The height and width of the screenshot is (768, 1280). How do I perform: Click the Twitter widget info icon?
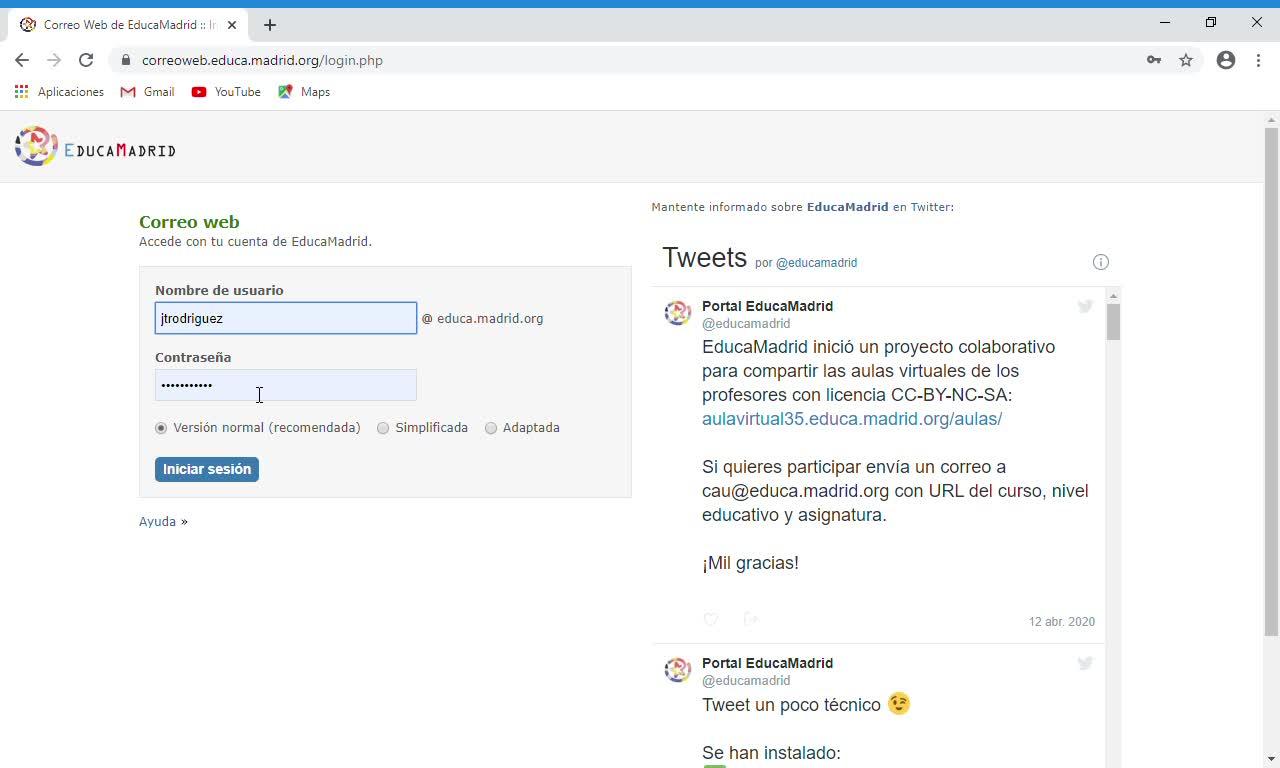pos(1101,262)
